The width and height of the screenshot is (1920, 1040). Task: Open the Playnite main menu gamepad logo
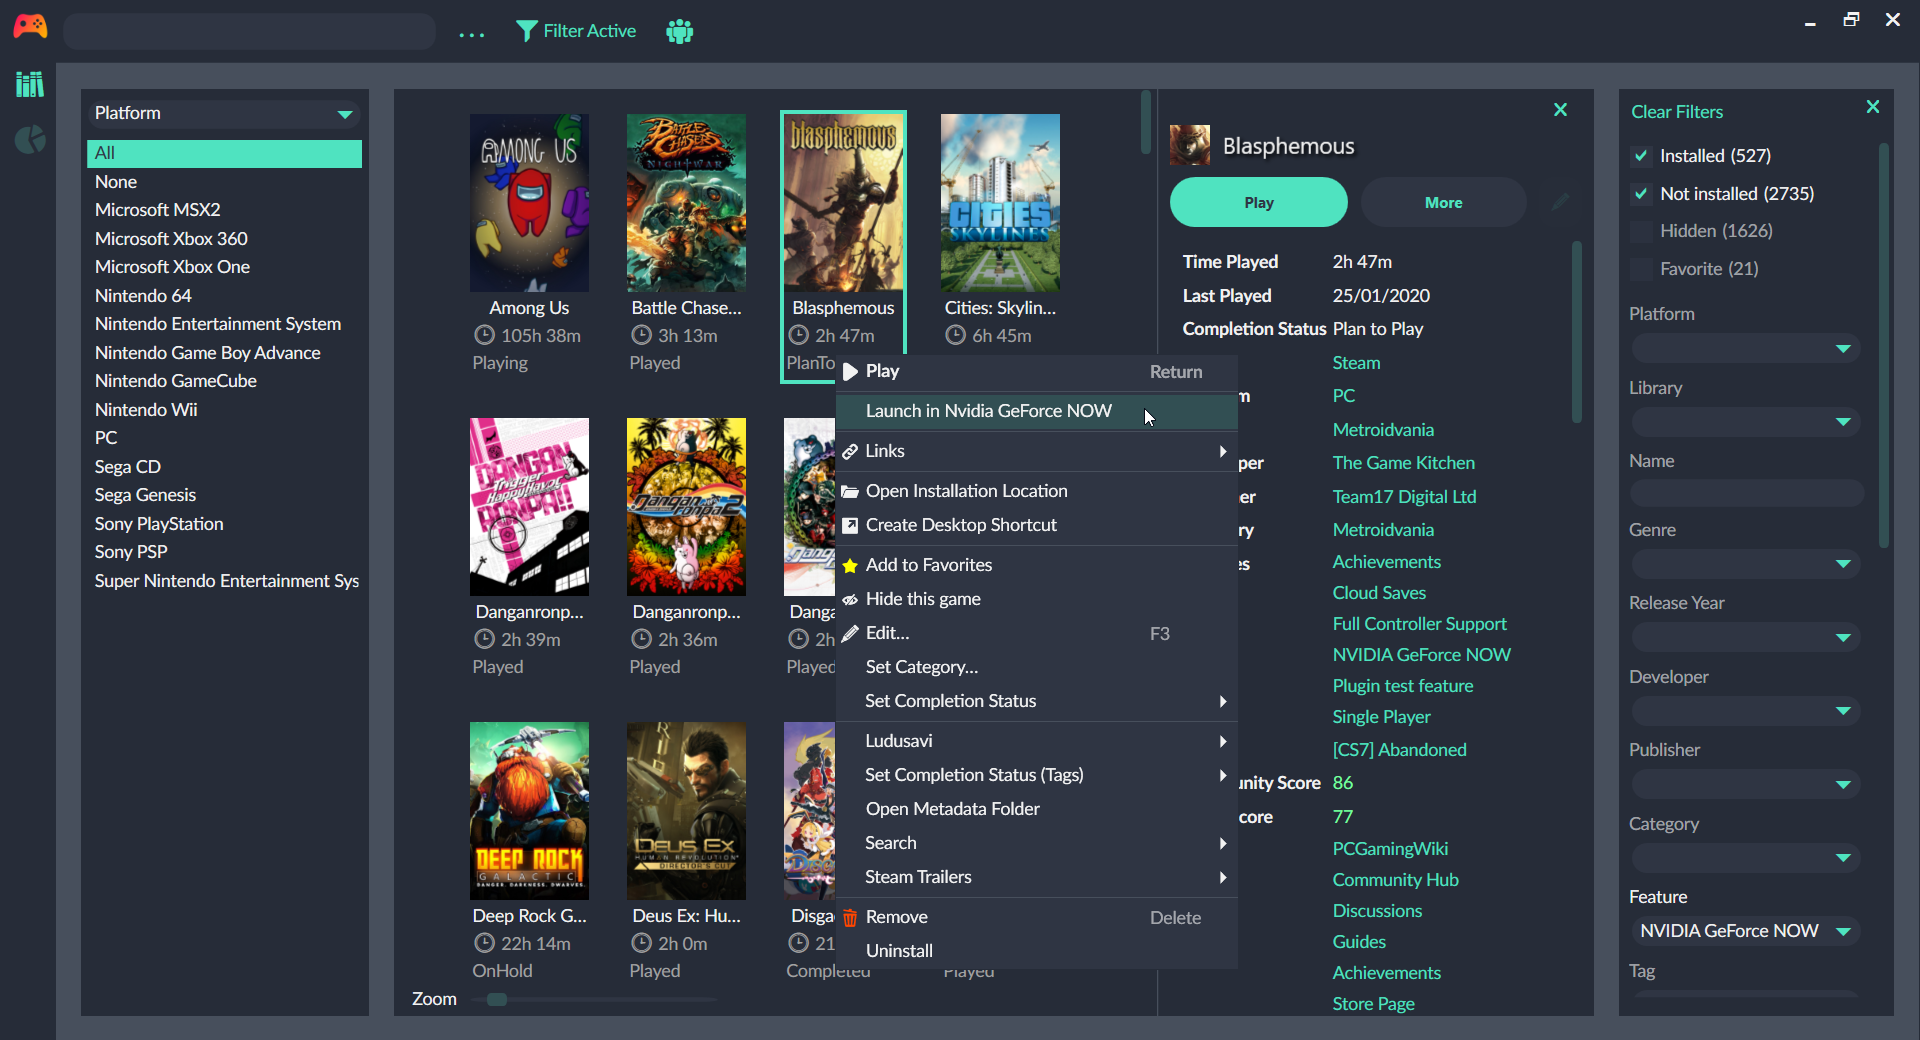(30, 26)
